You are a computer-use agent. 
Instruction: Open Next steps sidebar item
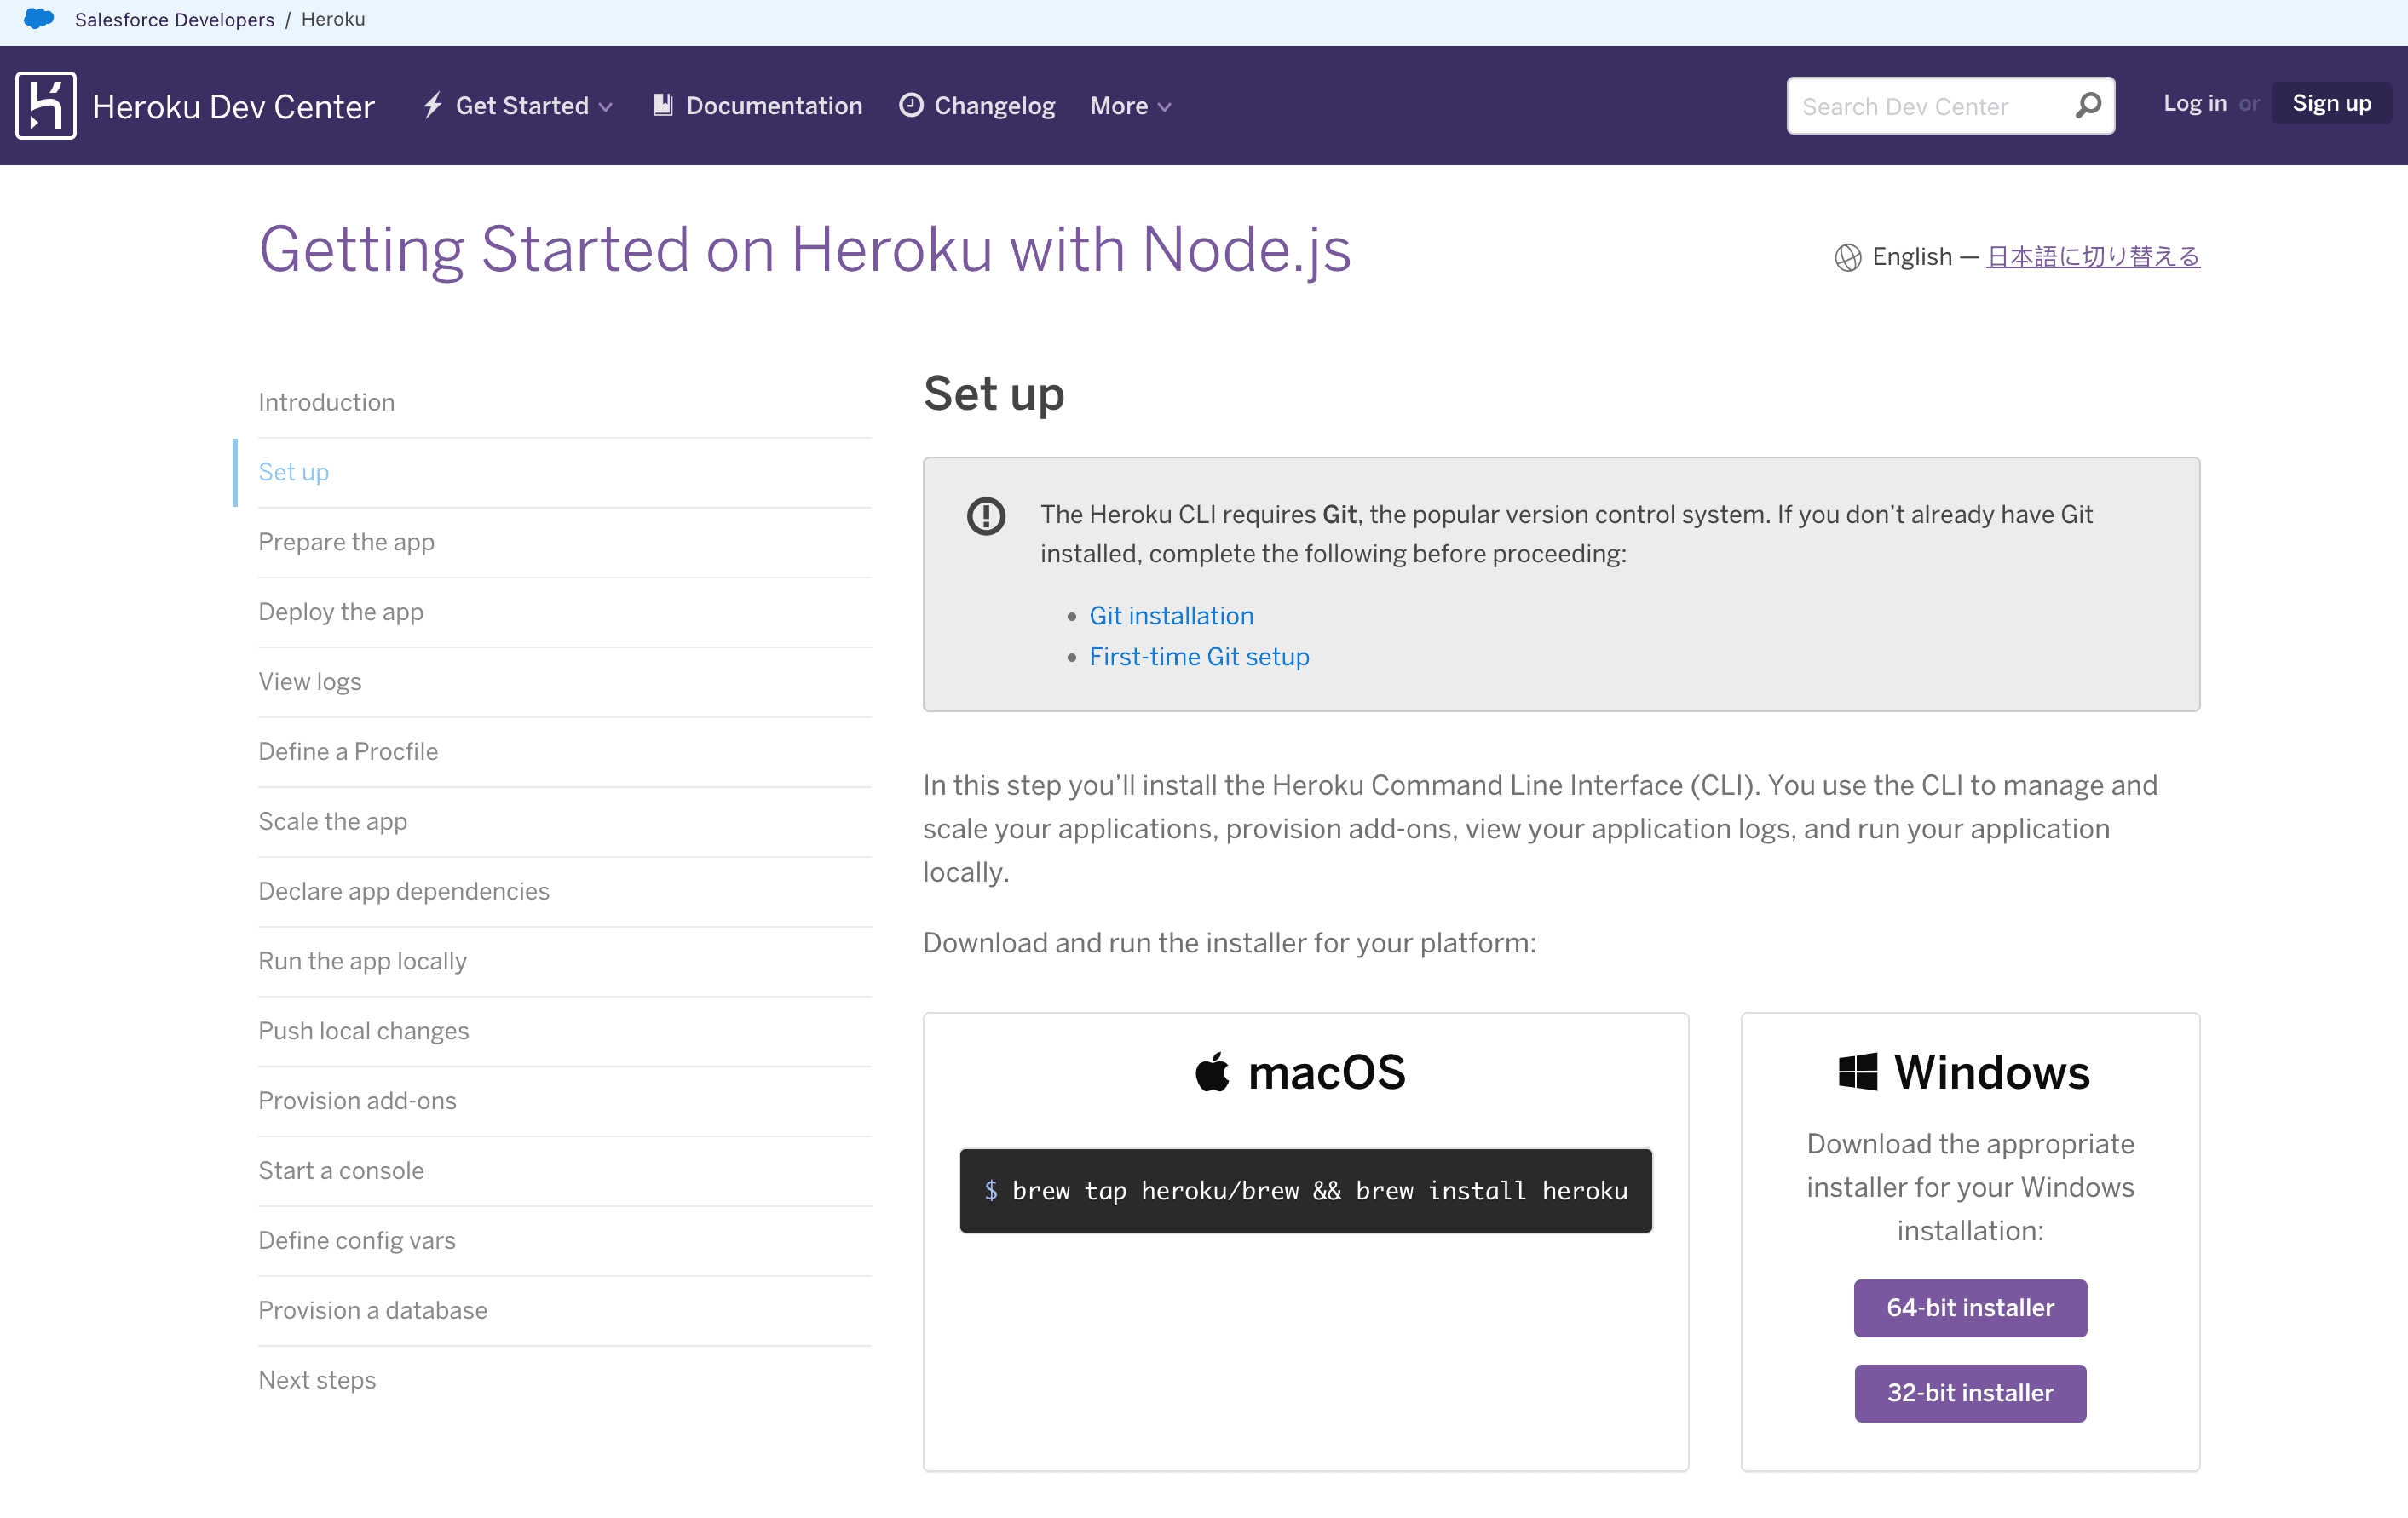coord(564,1381)
